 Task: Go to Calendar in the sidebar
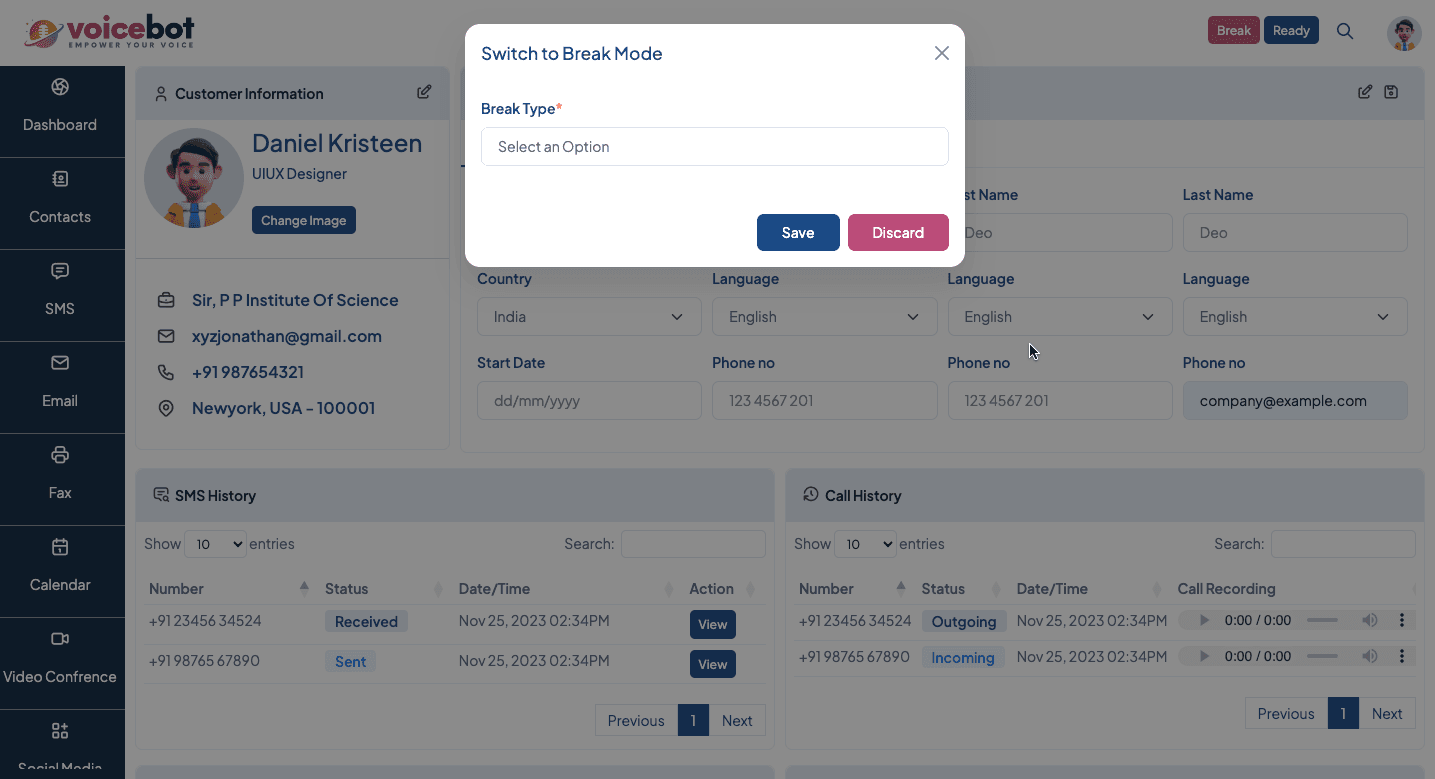pos(60,566)
